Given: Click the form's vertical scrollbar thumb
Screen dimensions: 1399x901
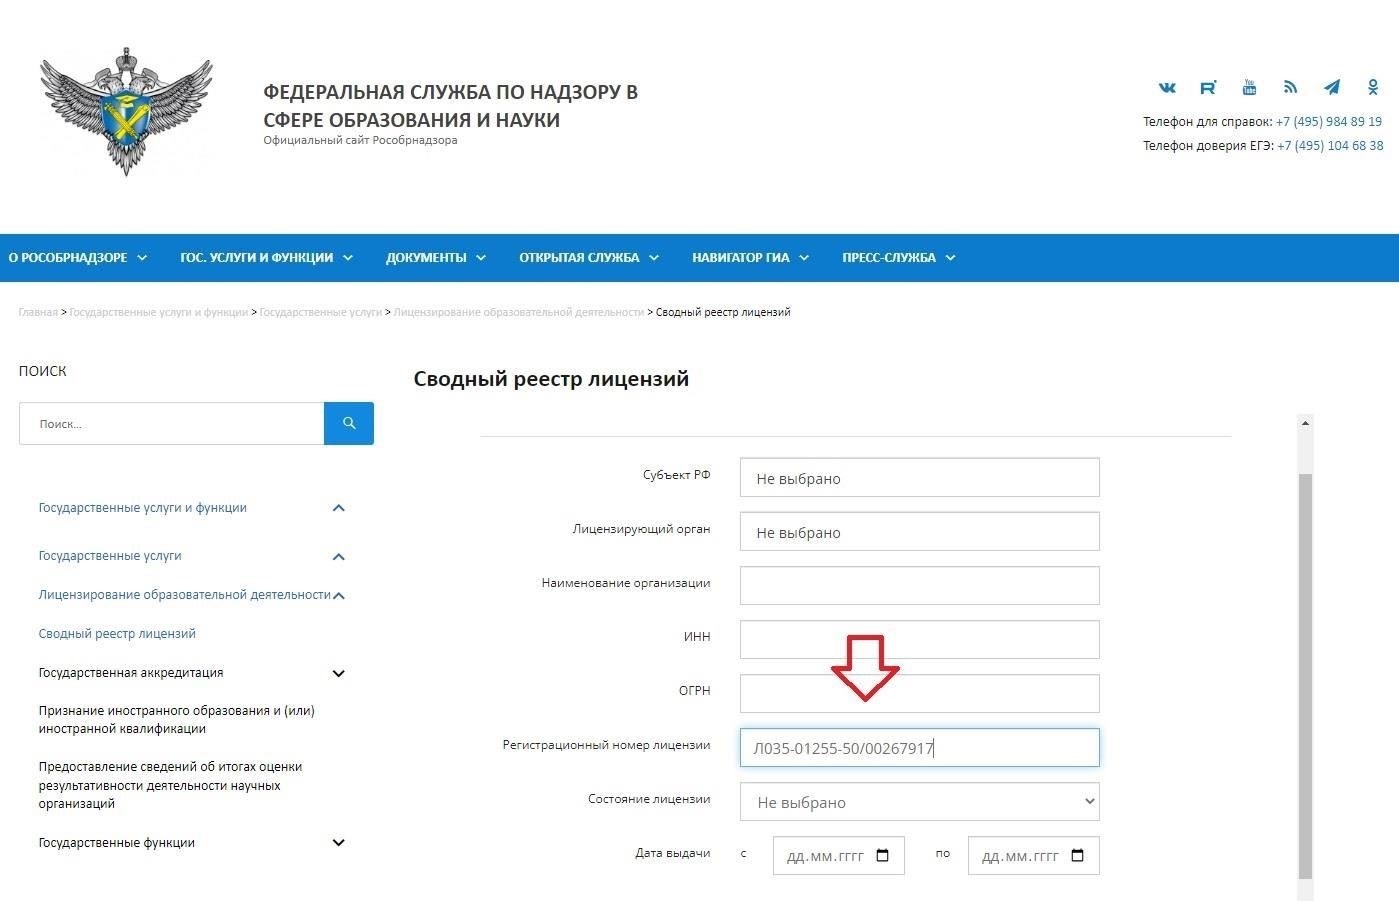Looking at the screenshot, I should pyautogui.click(x=1305, y=676).
